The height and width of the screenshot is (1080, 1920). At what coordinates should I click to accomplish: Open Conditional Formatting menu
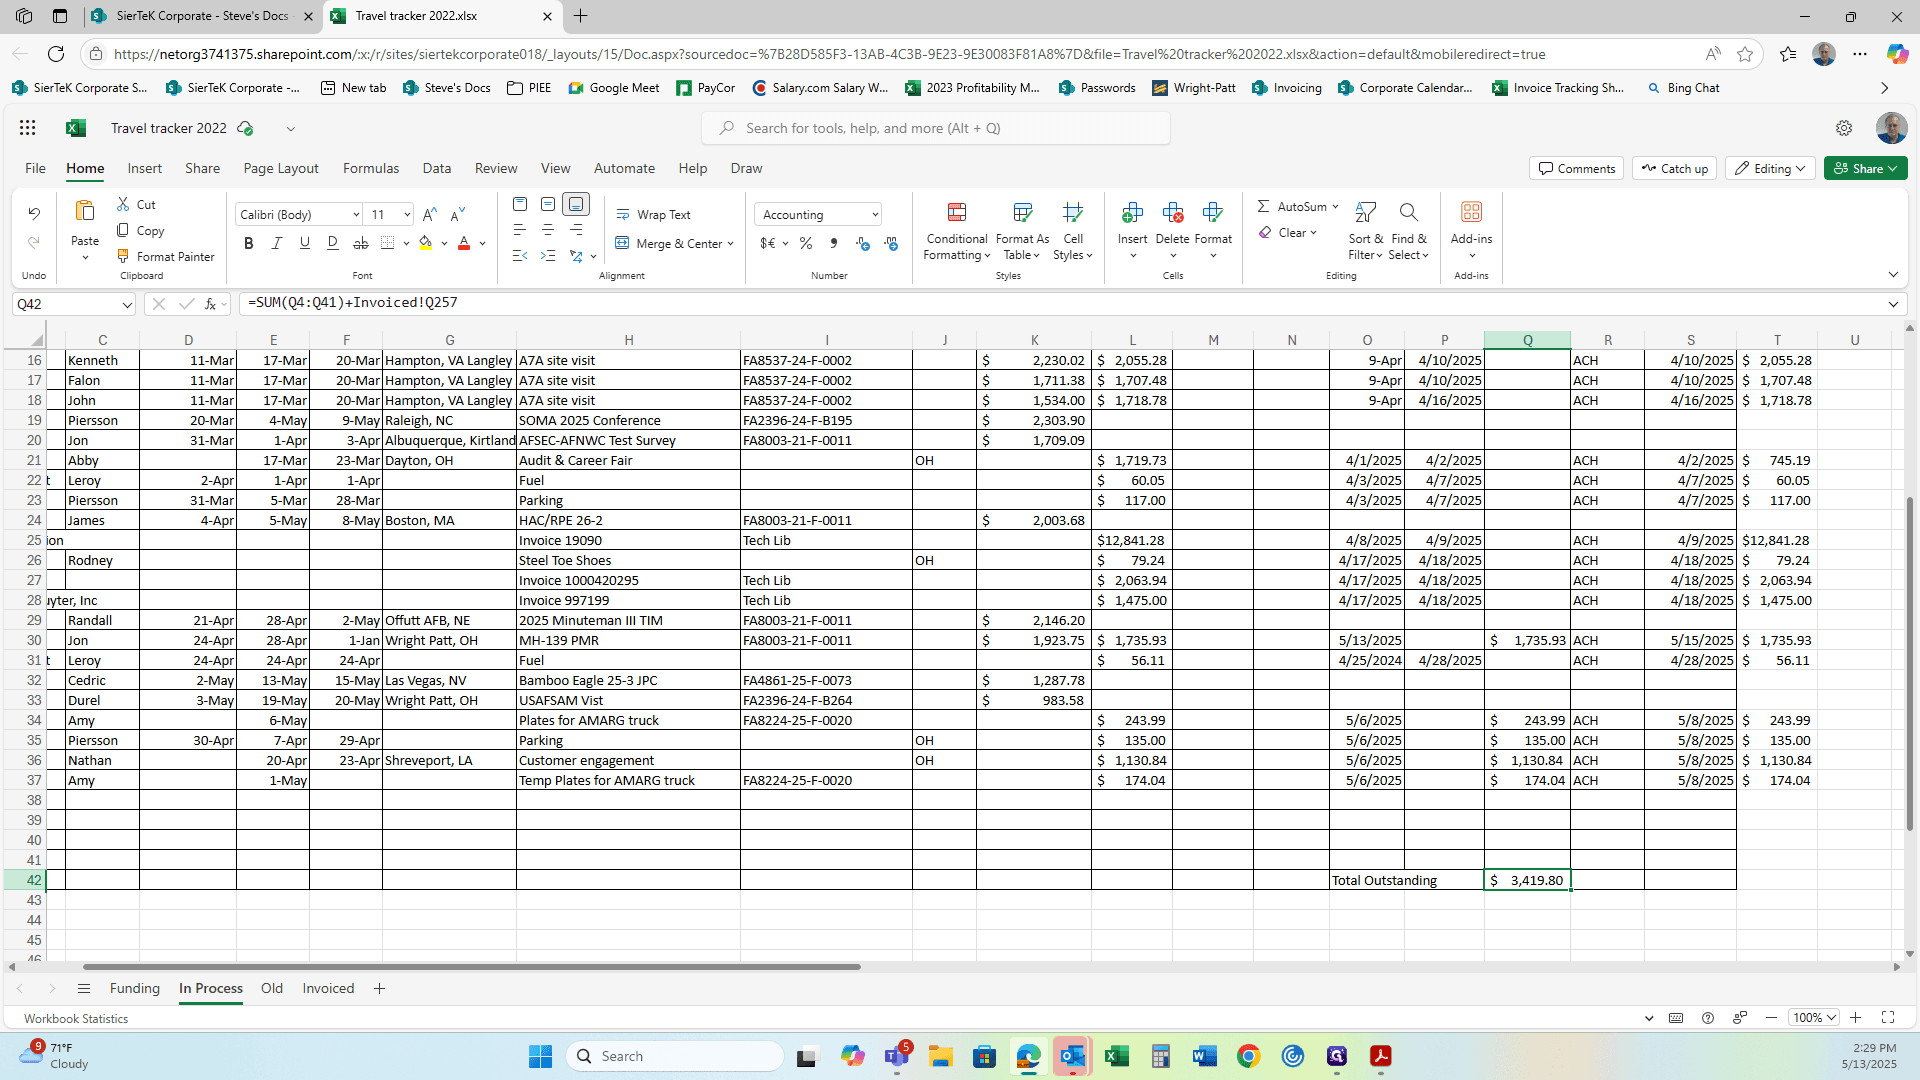pyautogui.click(x=957, y=231)
